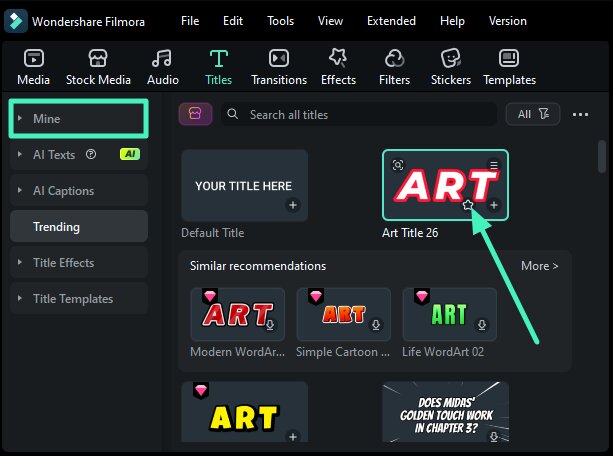613x456 pixels.
Task: Download the Midas comic title
Action: click(494, 436)
